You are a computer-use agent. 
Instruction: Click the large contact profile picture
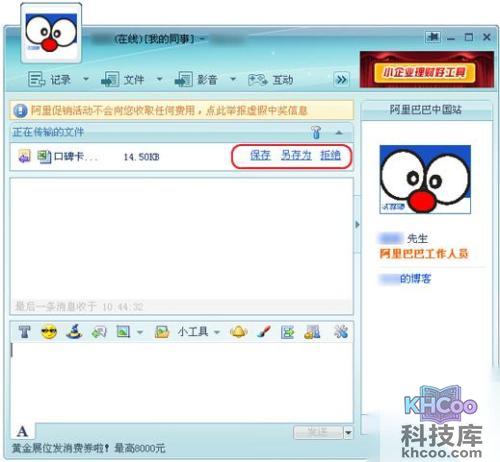(425, 179)
